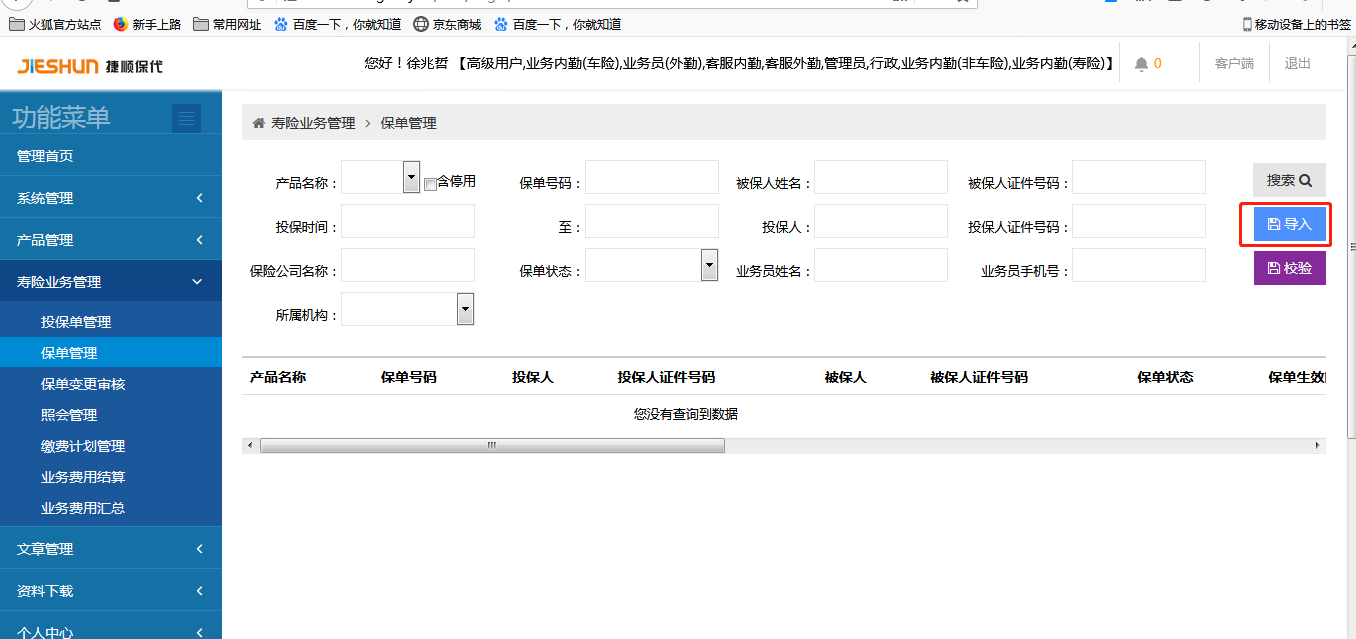The width and height of the screenshot is (1356, 639).
Task: Open the 常用网址 bookmark folder
Action: click(x=227, y=24)
